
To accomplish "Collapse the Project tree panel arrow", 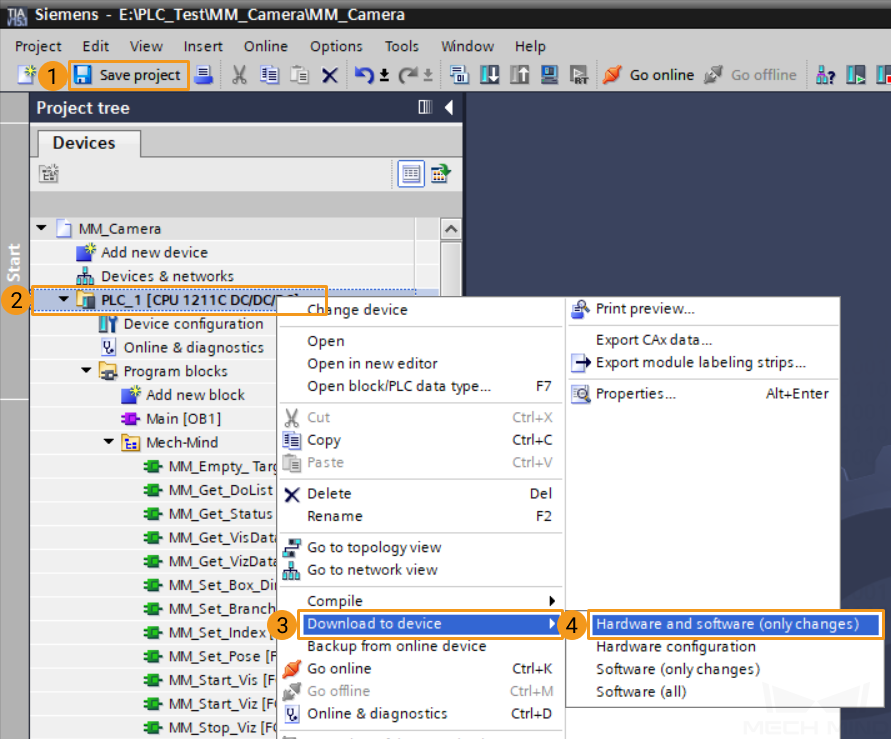I will coord(449,107).
